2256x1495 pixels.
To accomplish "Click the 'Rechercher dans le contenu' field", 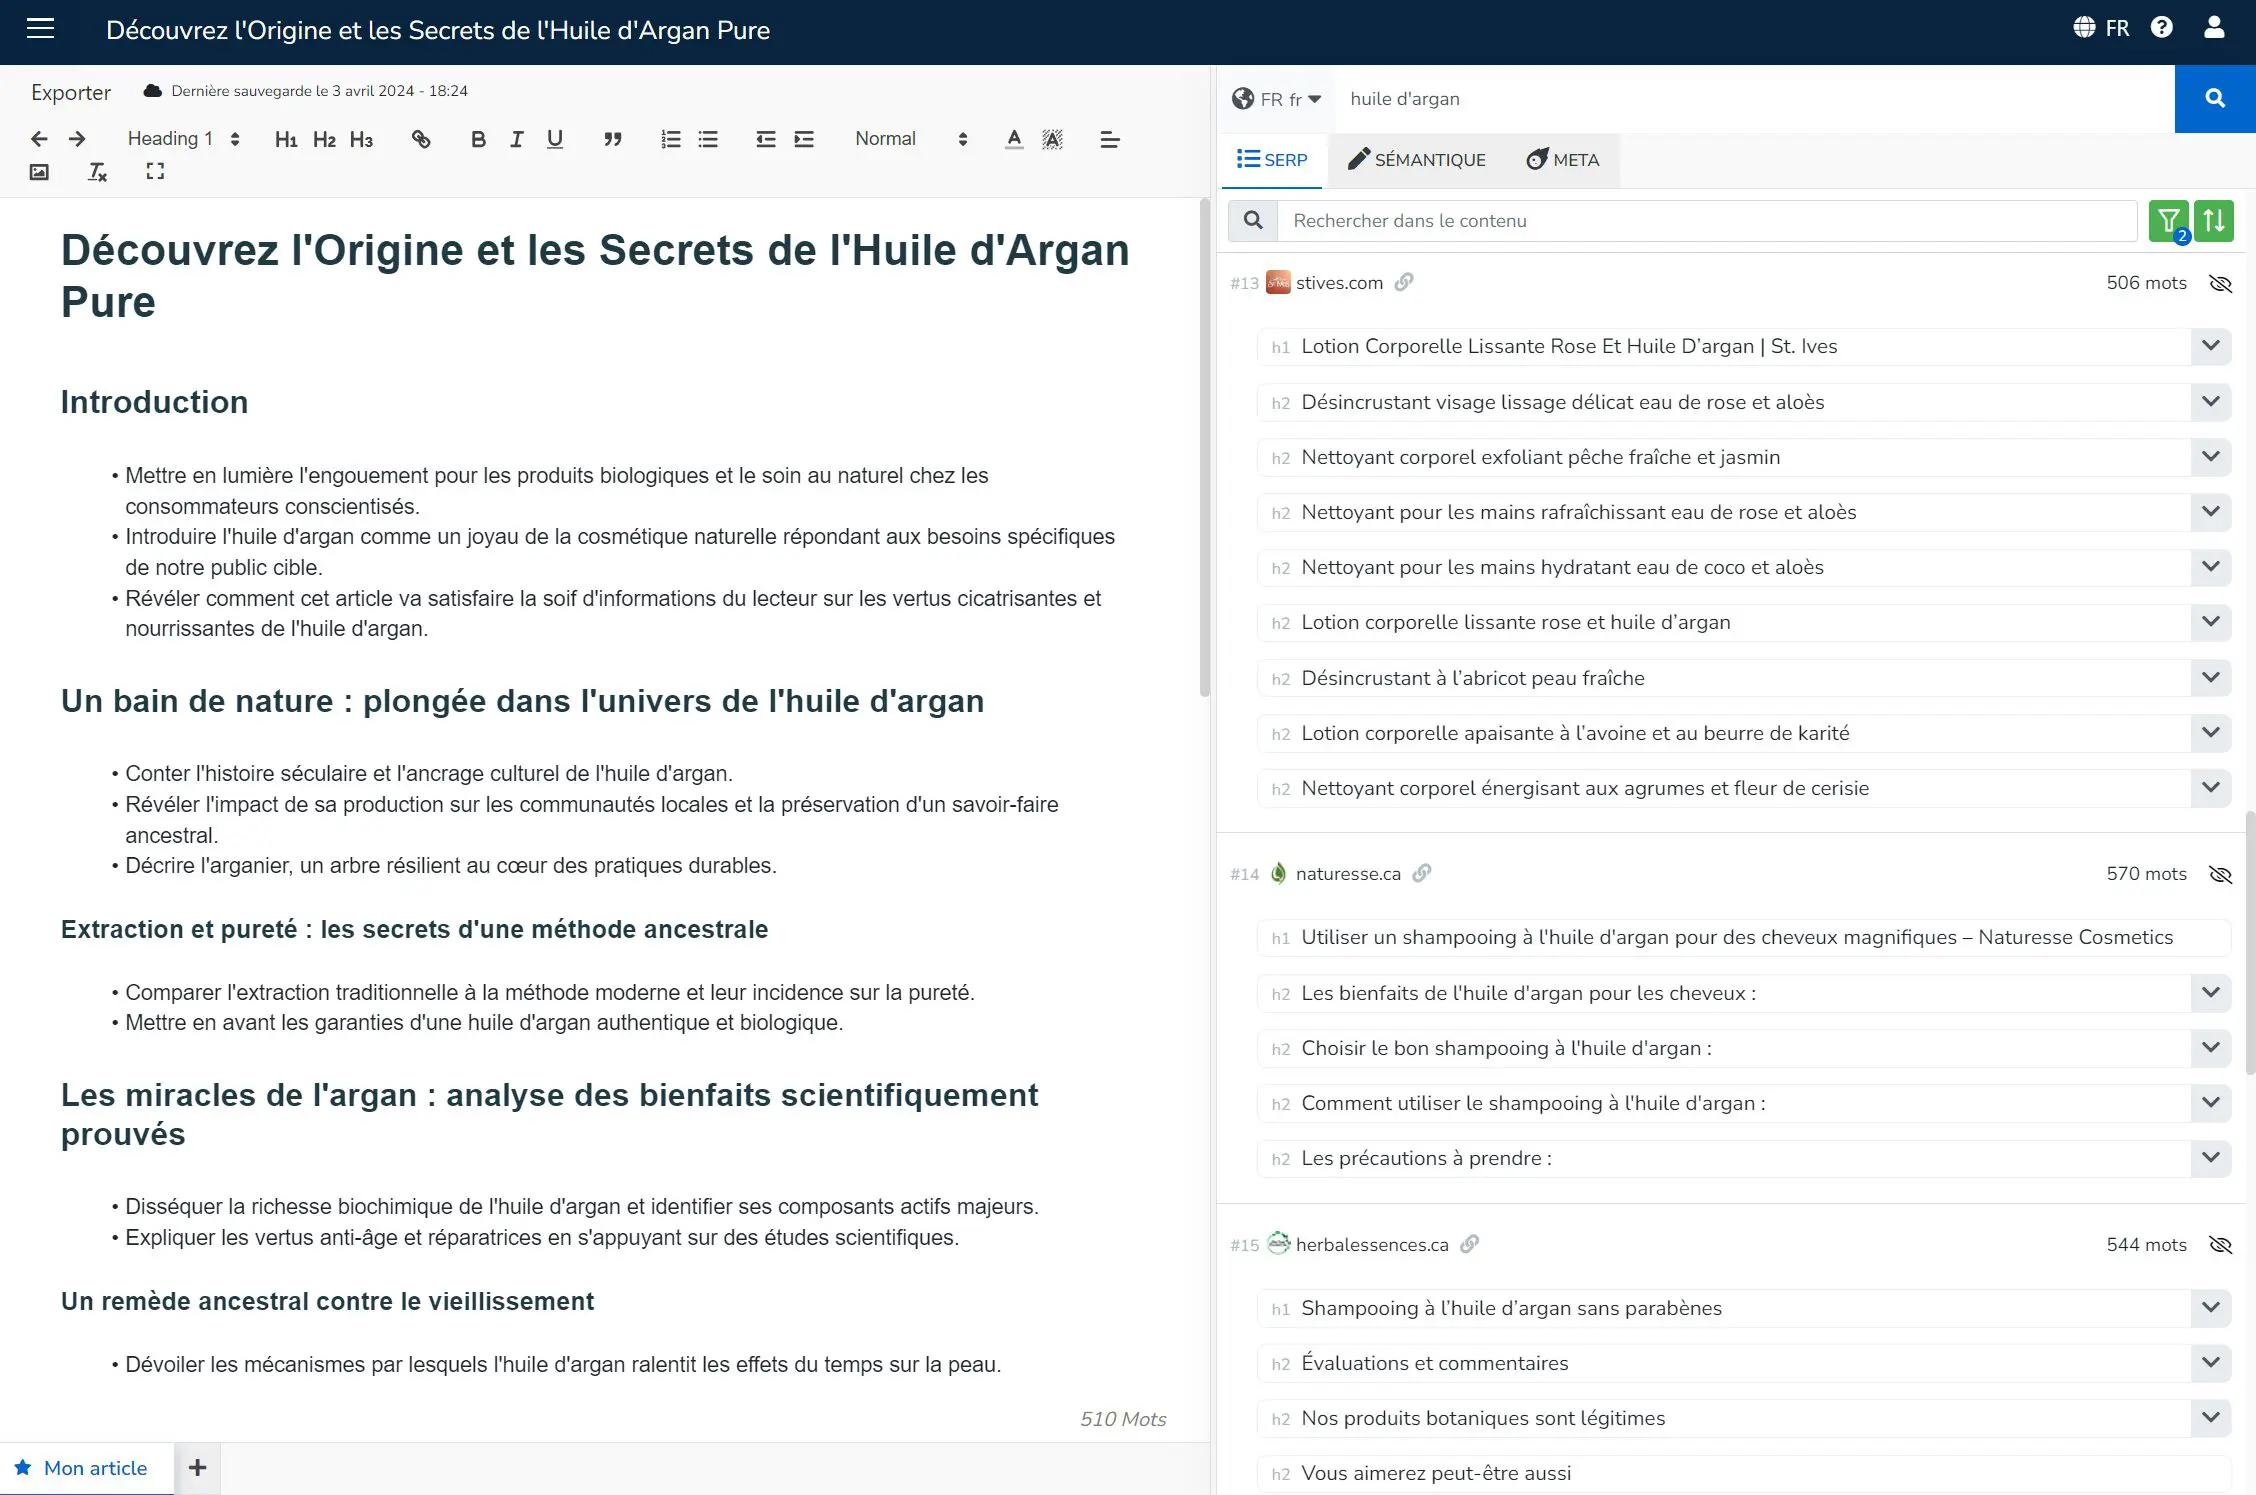I will (x=1707, y=221).
